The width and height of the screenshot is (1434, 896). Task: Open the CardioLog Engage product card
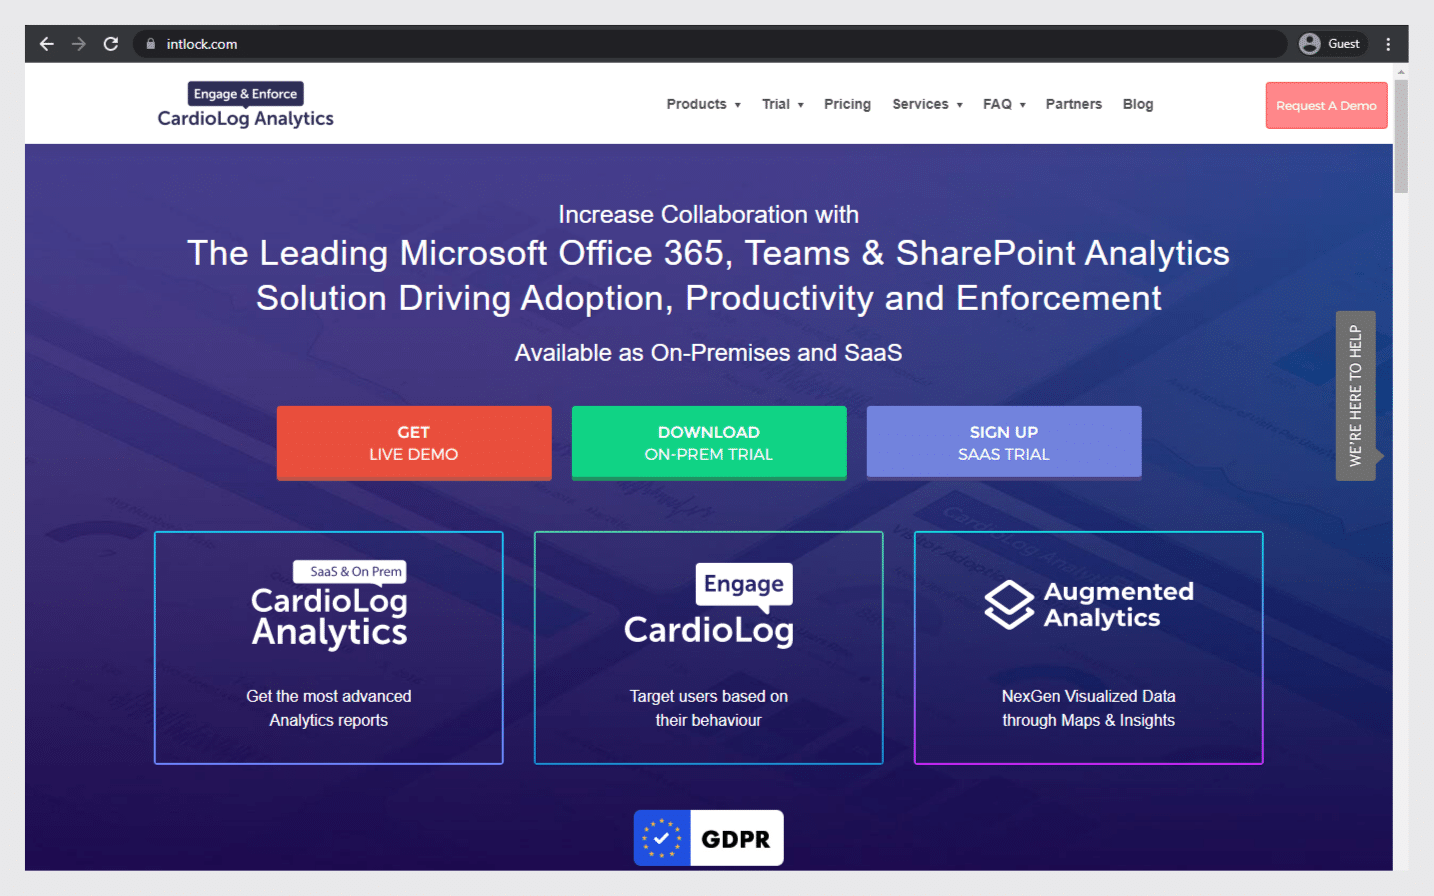tap(709, 648)
